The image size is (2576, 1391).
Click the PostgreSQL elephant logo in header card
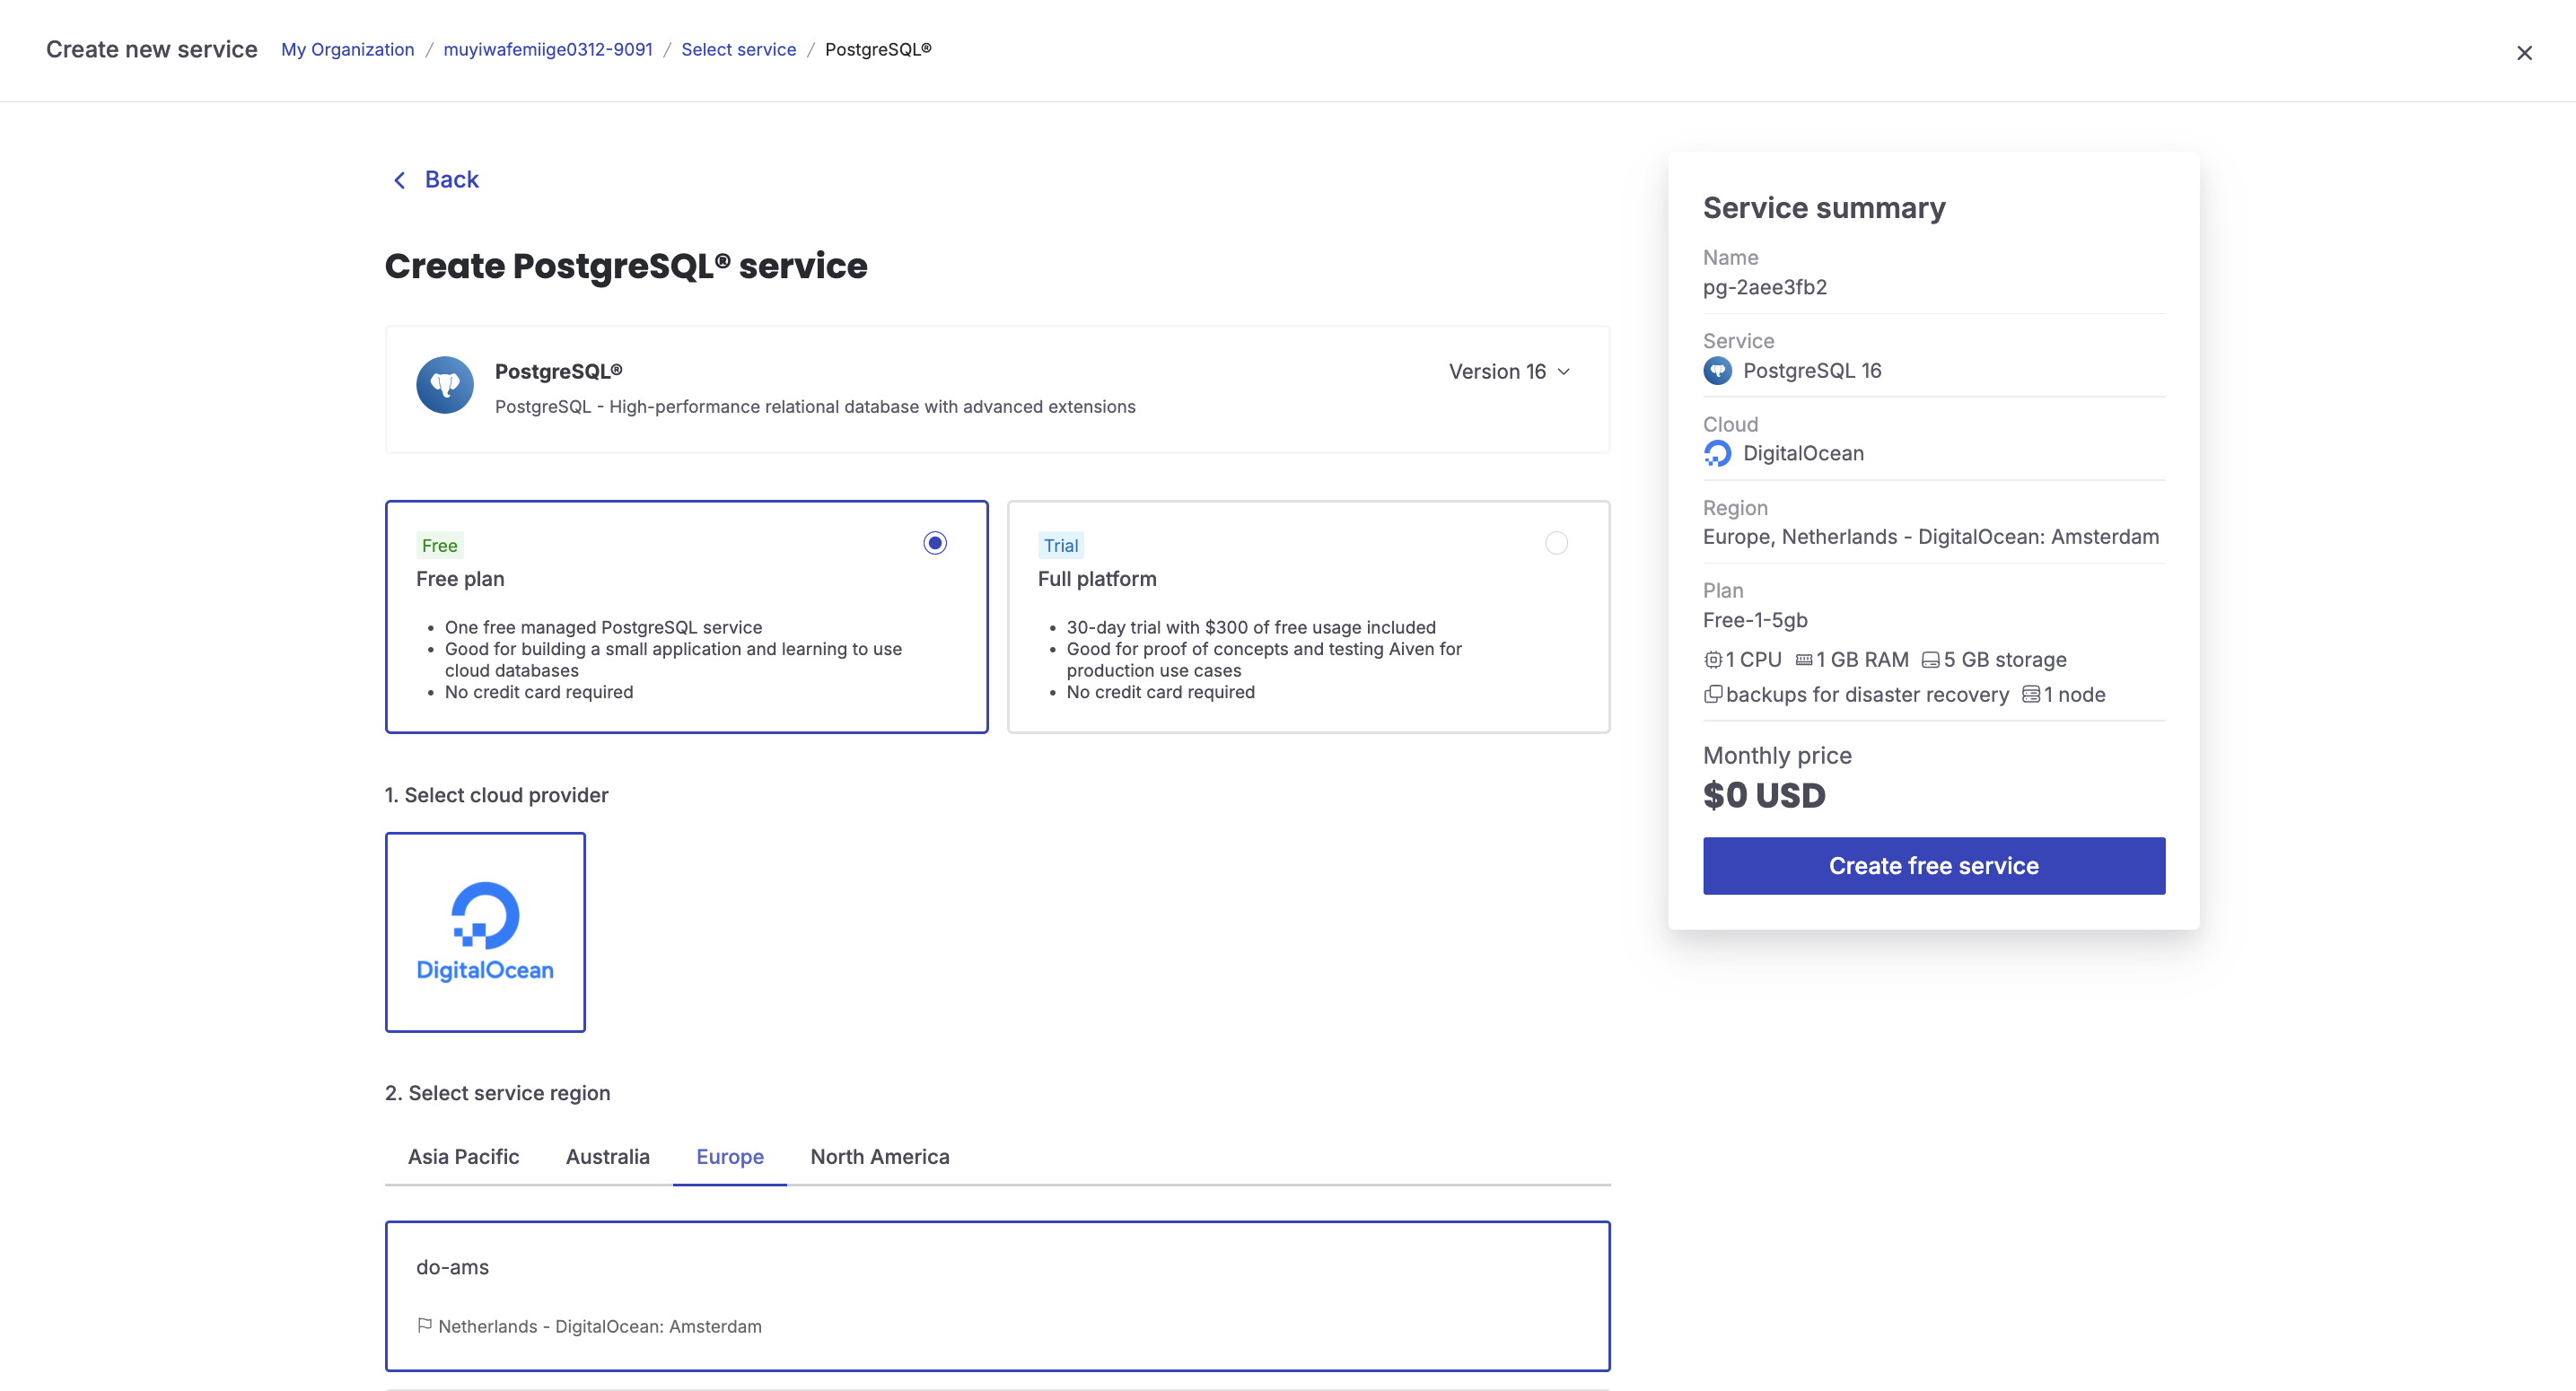[445, 385]
